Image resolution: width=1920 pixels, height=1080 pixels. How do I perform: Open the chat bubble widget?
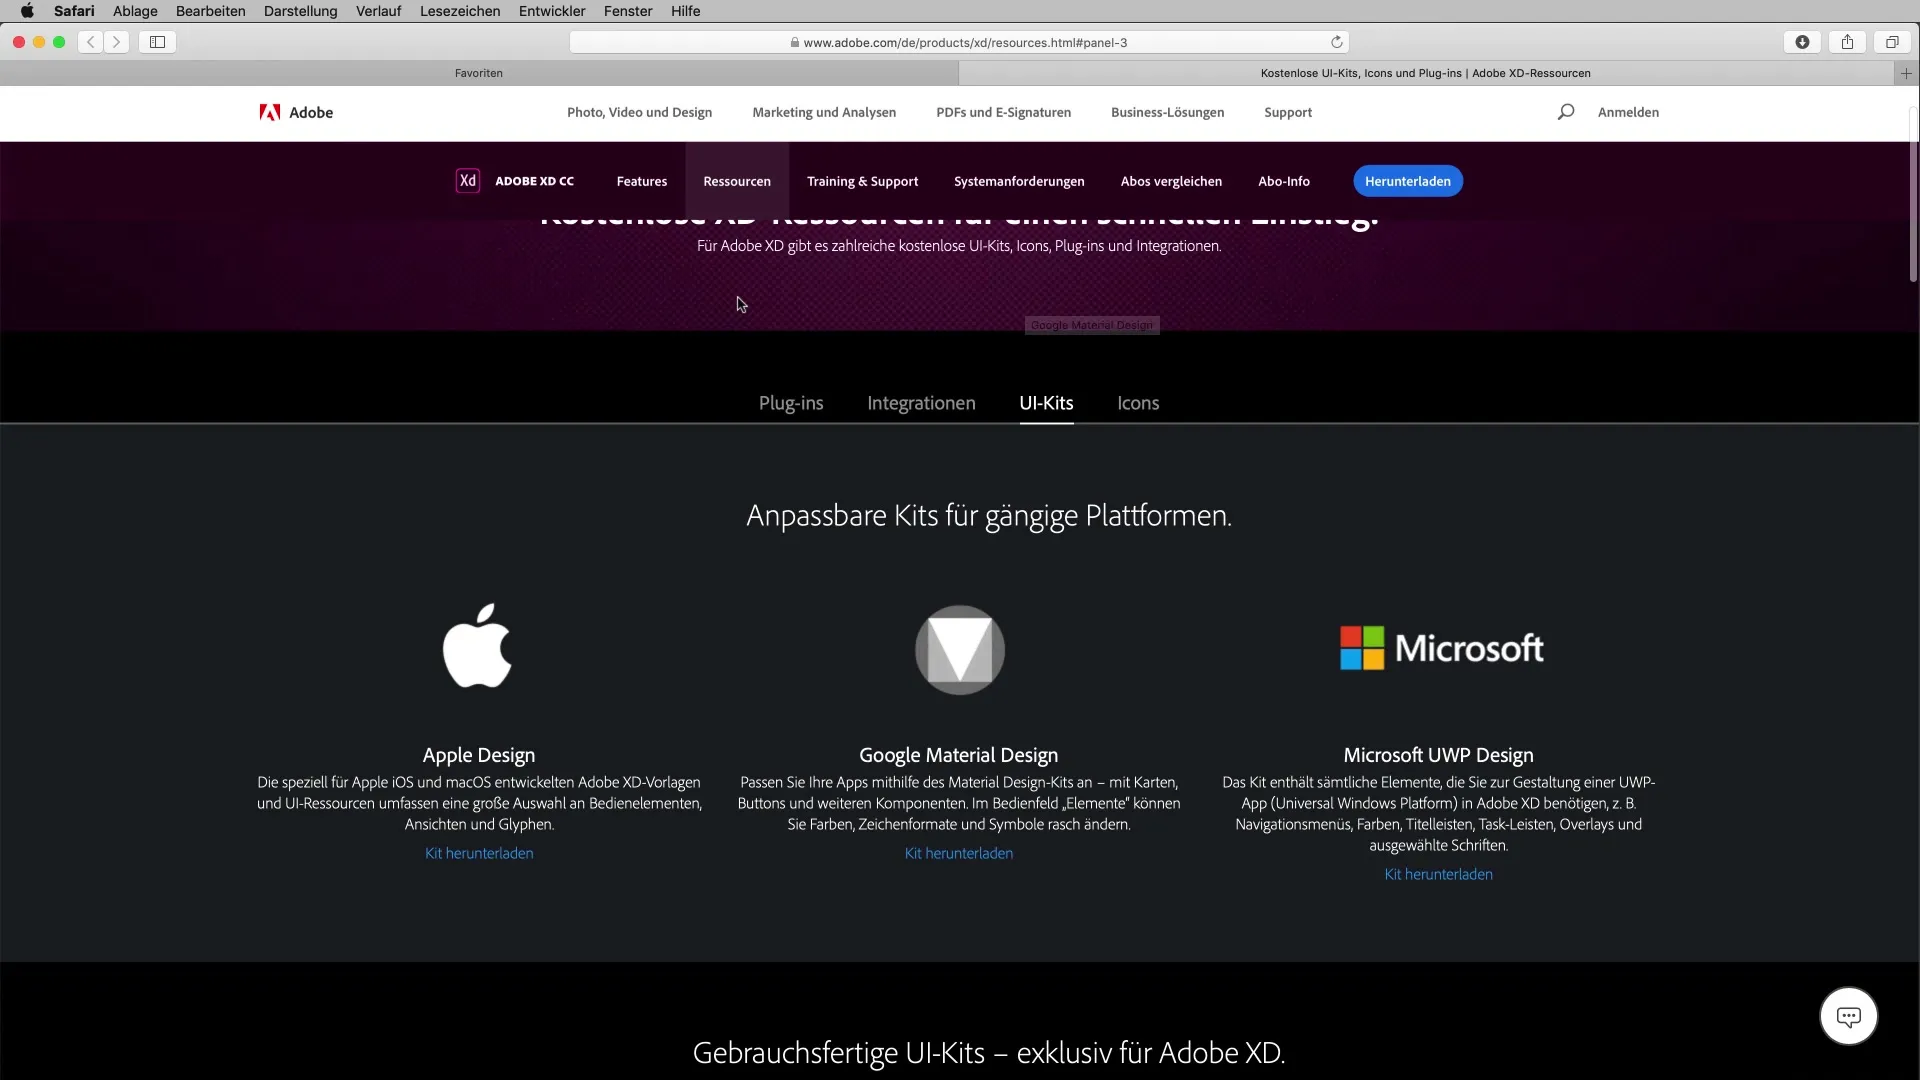[1848, 1016]
